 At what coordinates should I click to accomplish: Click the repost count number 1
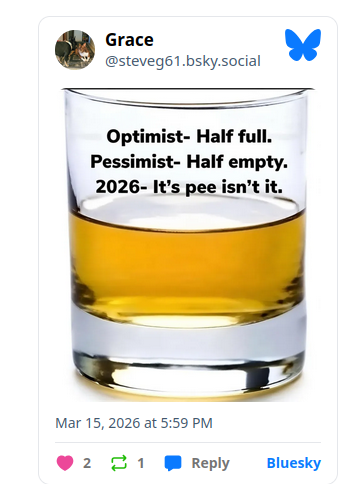pyautogui.click(x=141, y=463)
